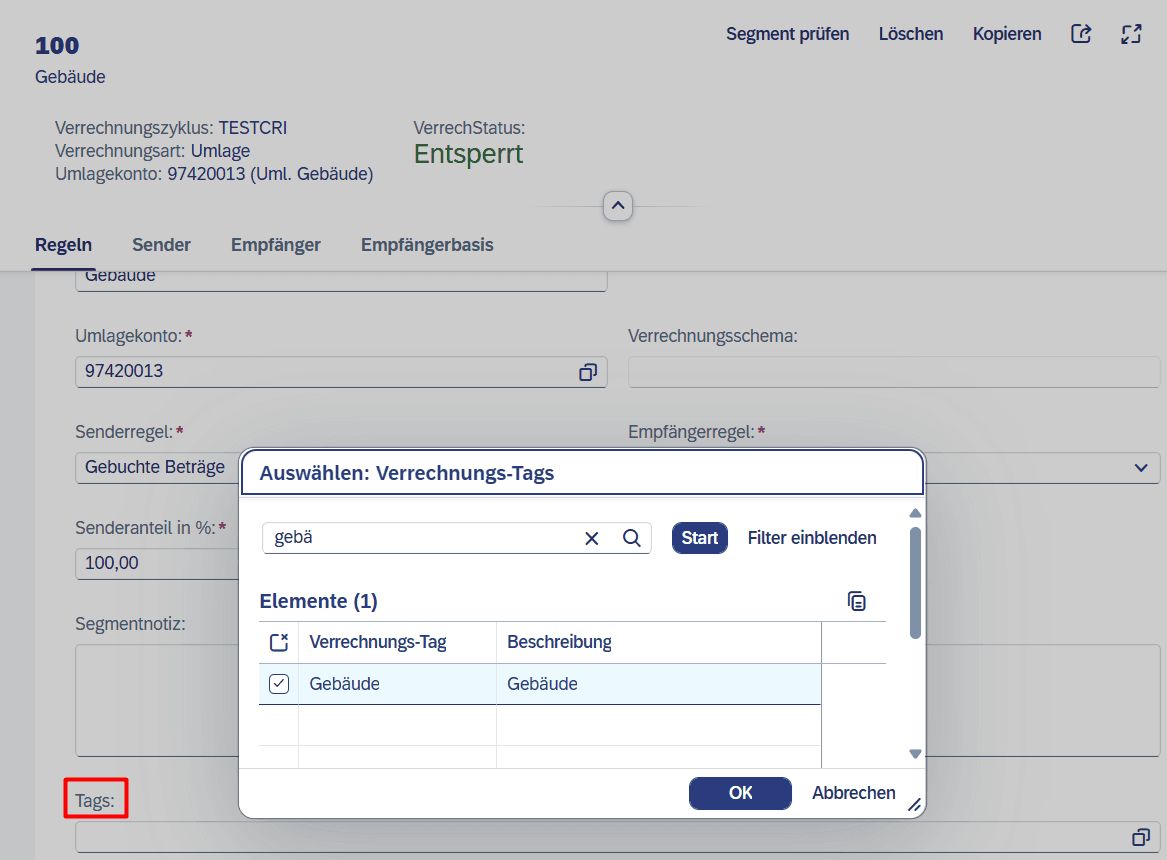Click the dialog scrollbar up arrow
1167x860 pixels.
point(915,513)
